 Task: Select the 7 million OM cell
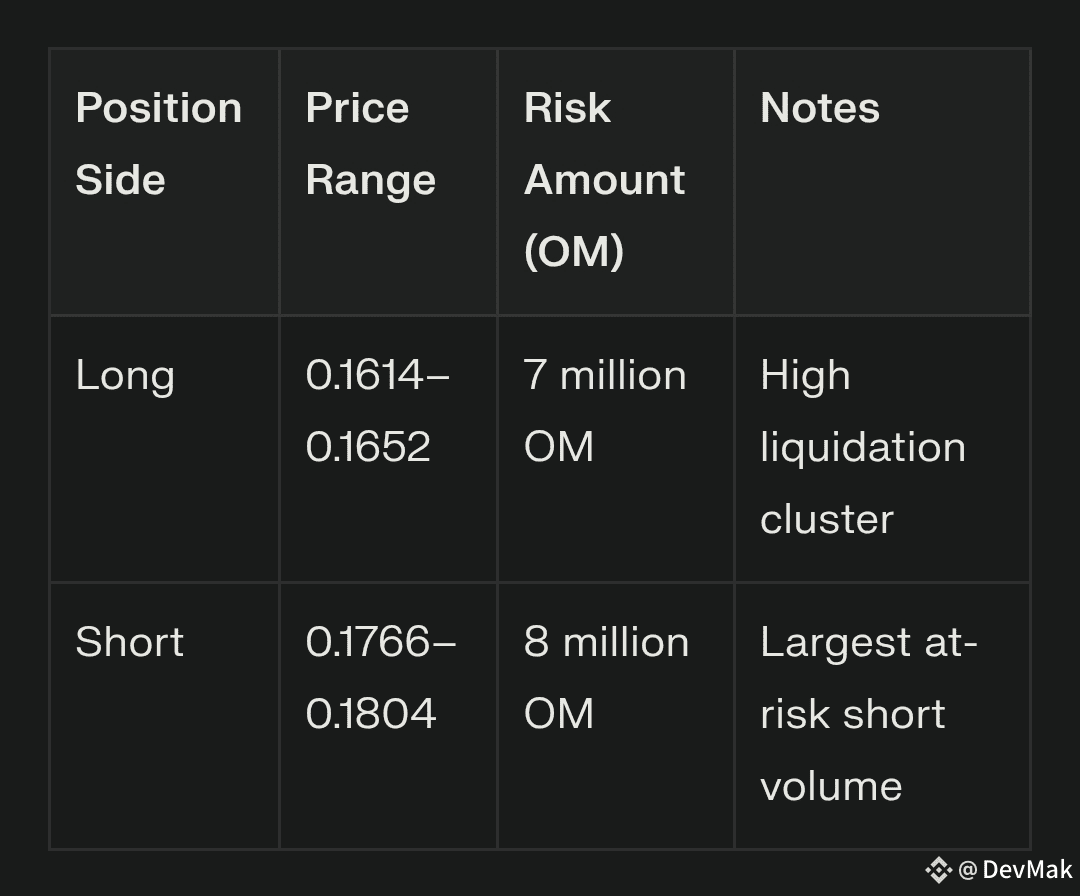pyautogui.click(x=616, y=449)
